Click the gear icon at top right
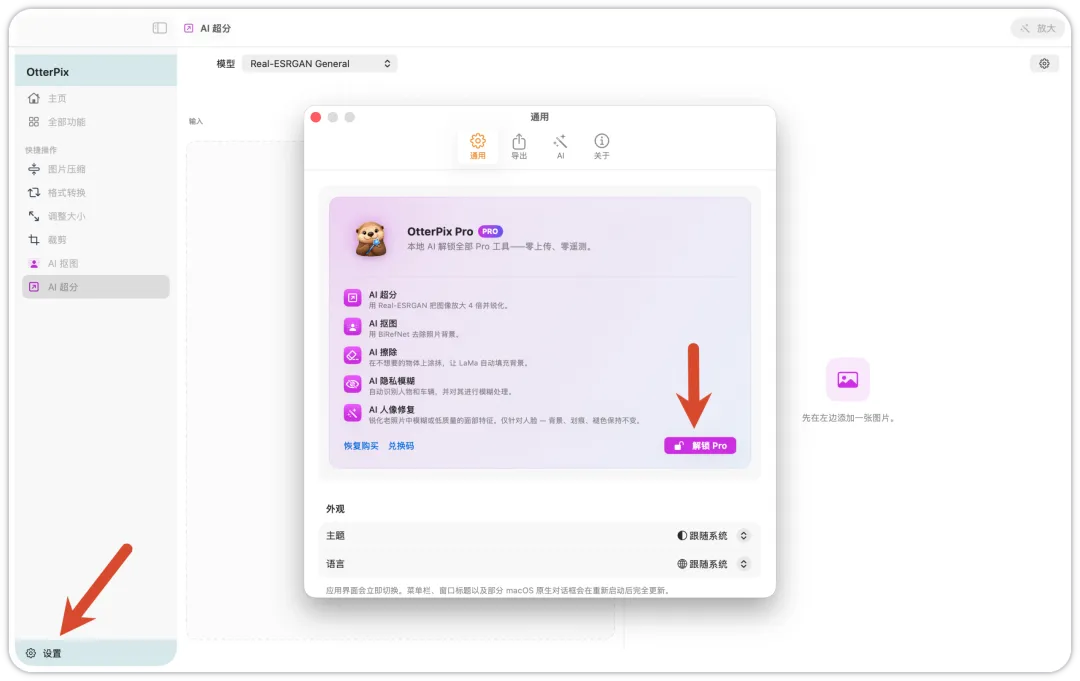Image resolution: width=1080 pixels, height=681 pixels. coord(1044,63)
